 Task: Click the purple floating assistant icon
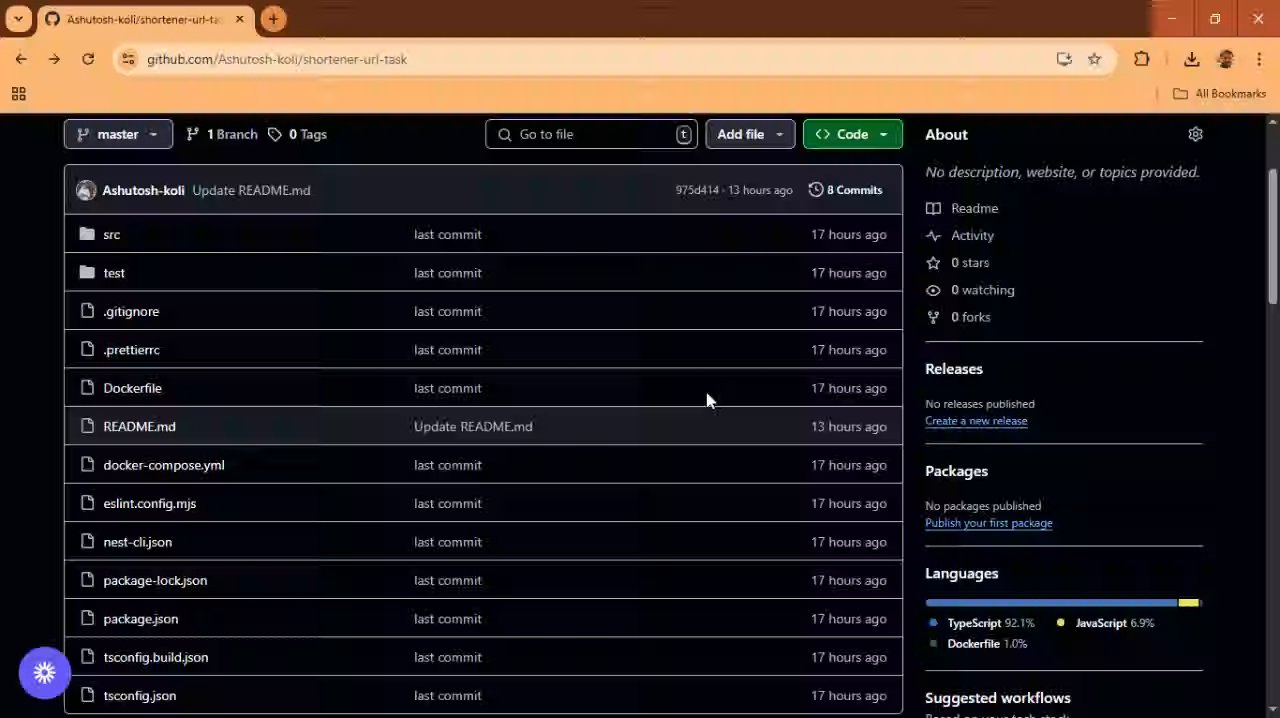click(44, 673)
